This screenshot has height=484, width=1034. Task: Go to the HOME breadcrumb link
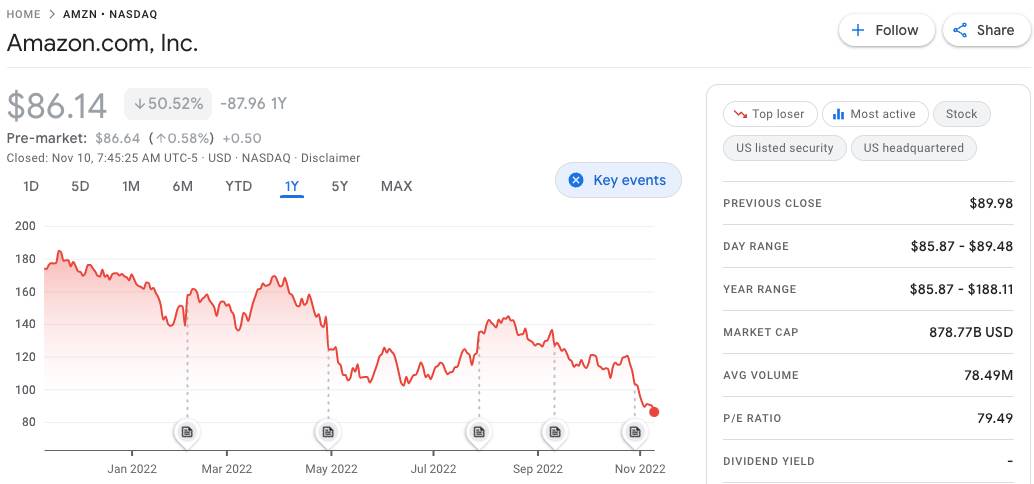coord(24,14)
